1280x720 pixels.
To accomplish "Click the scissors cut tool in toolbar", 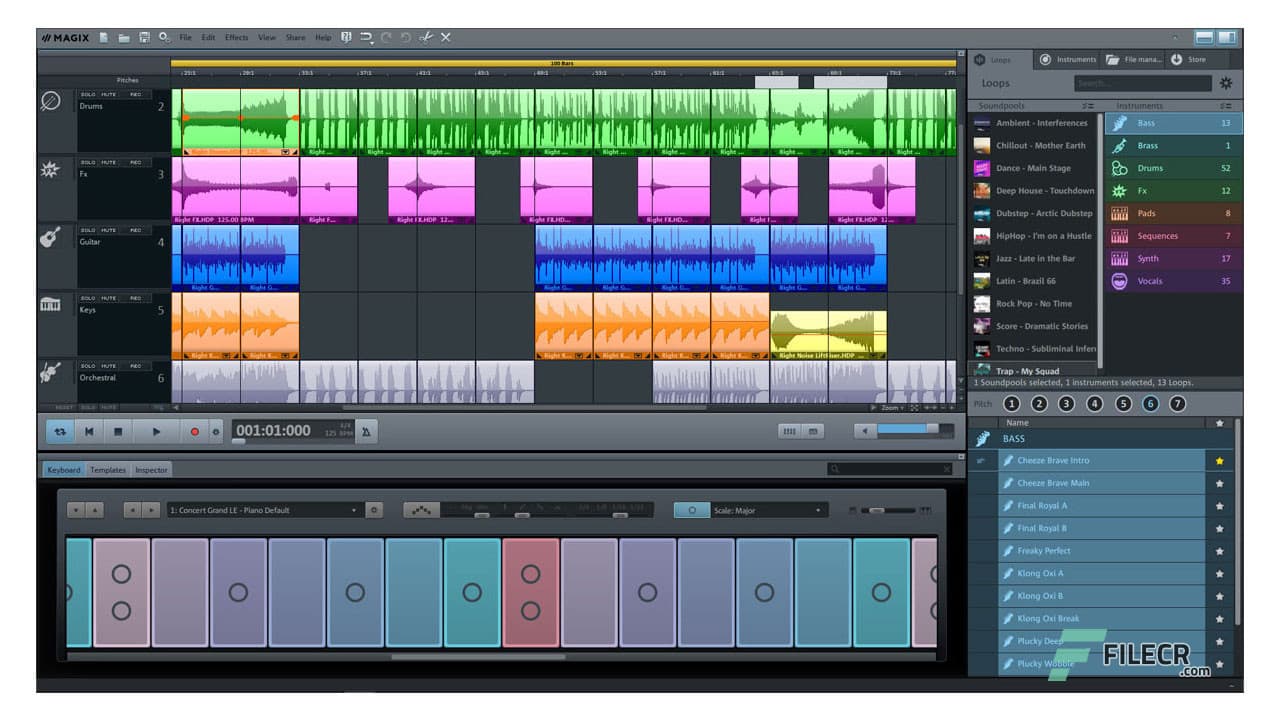I will tap(428, 37).
